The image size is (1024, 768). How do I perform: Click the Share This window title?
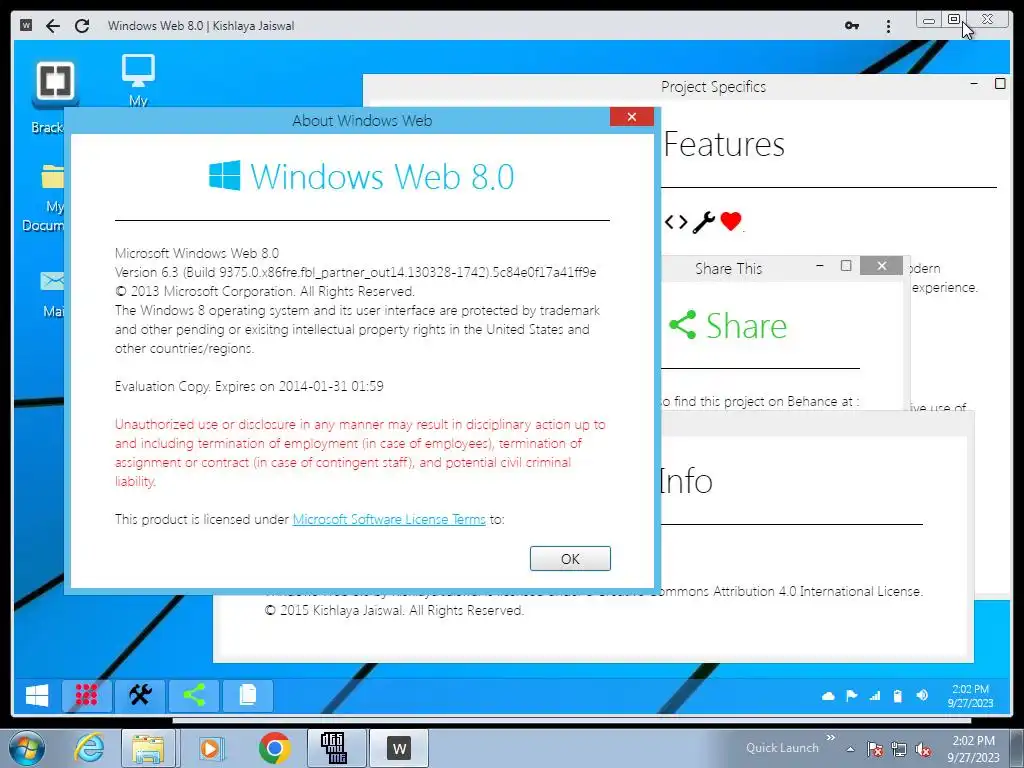tap(728, 268)
